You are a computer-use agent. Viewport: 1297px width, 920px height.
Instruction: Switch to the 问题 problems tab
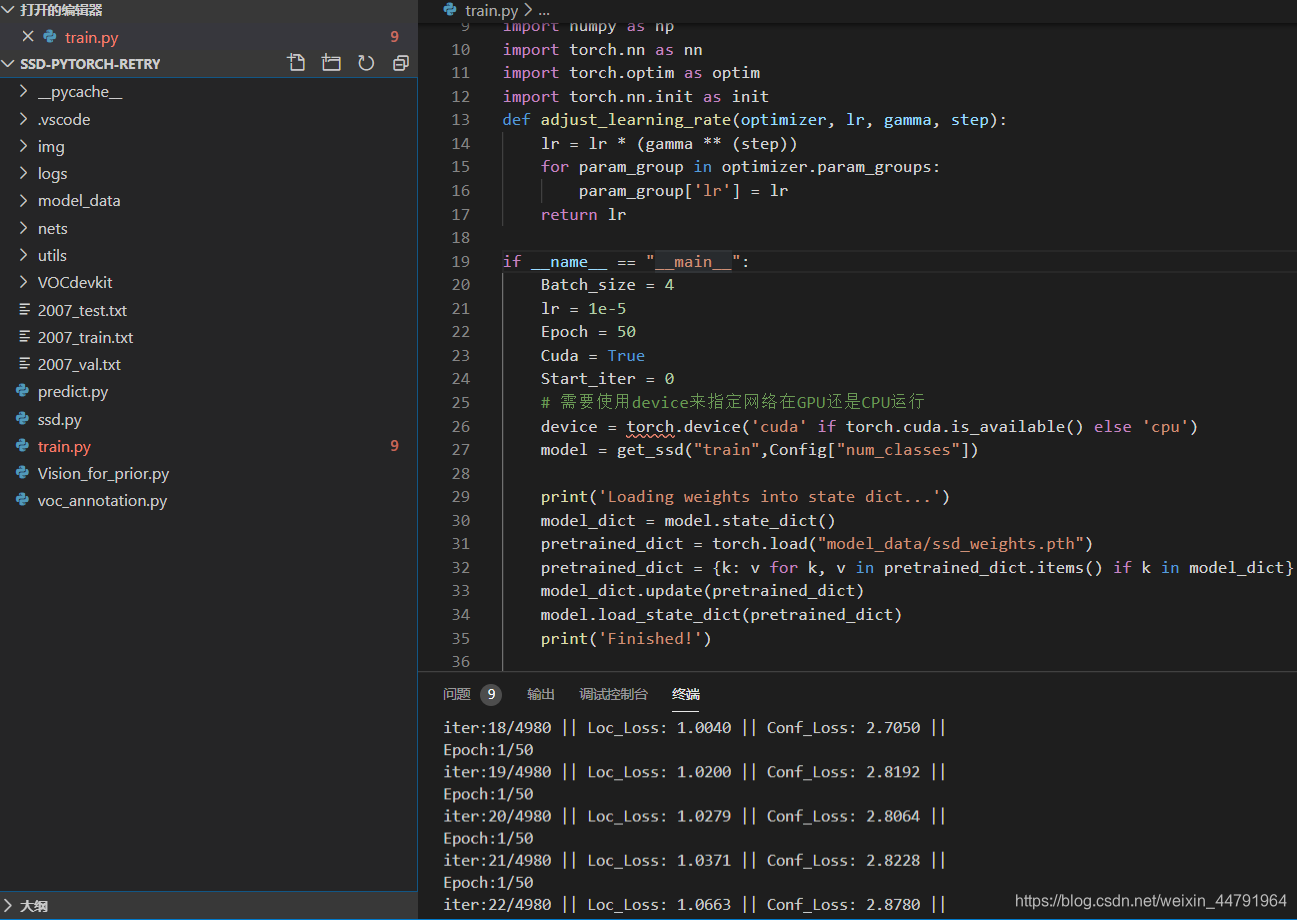pos(457,694)
